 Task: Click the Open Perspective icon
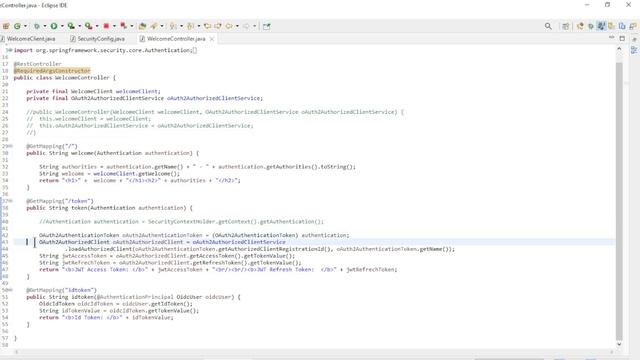(x=565, y=26)
